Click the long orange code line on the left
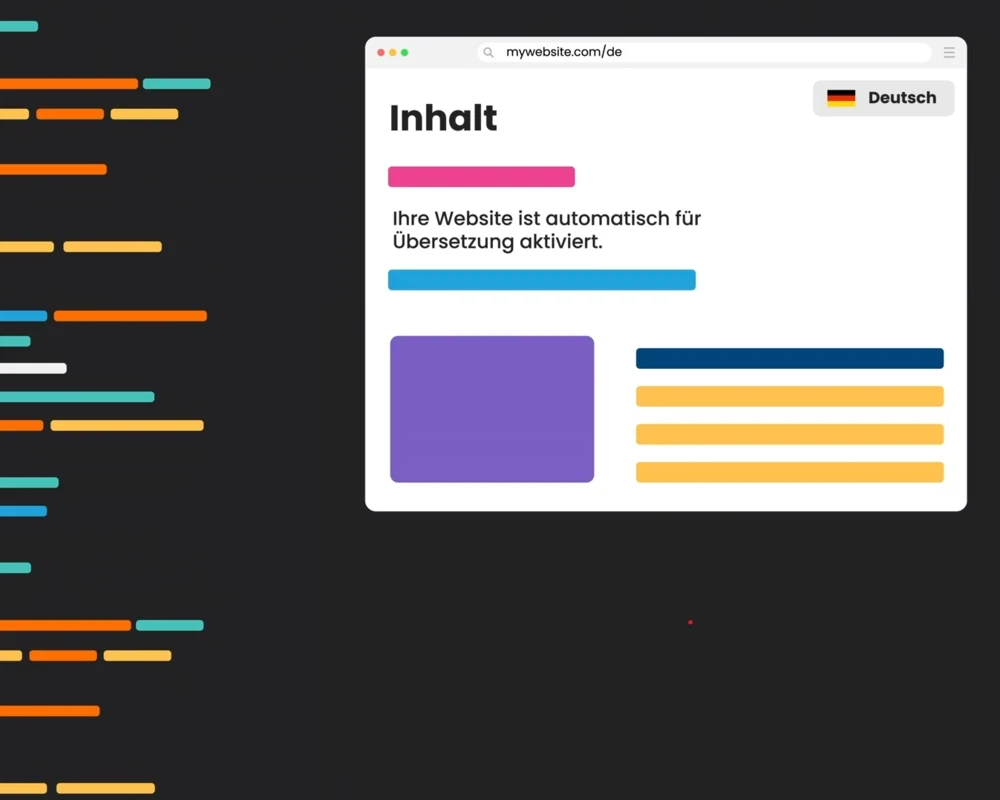 pyautogui.click(x=130, y=315)
